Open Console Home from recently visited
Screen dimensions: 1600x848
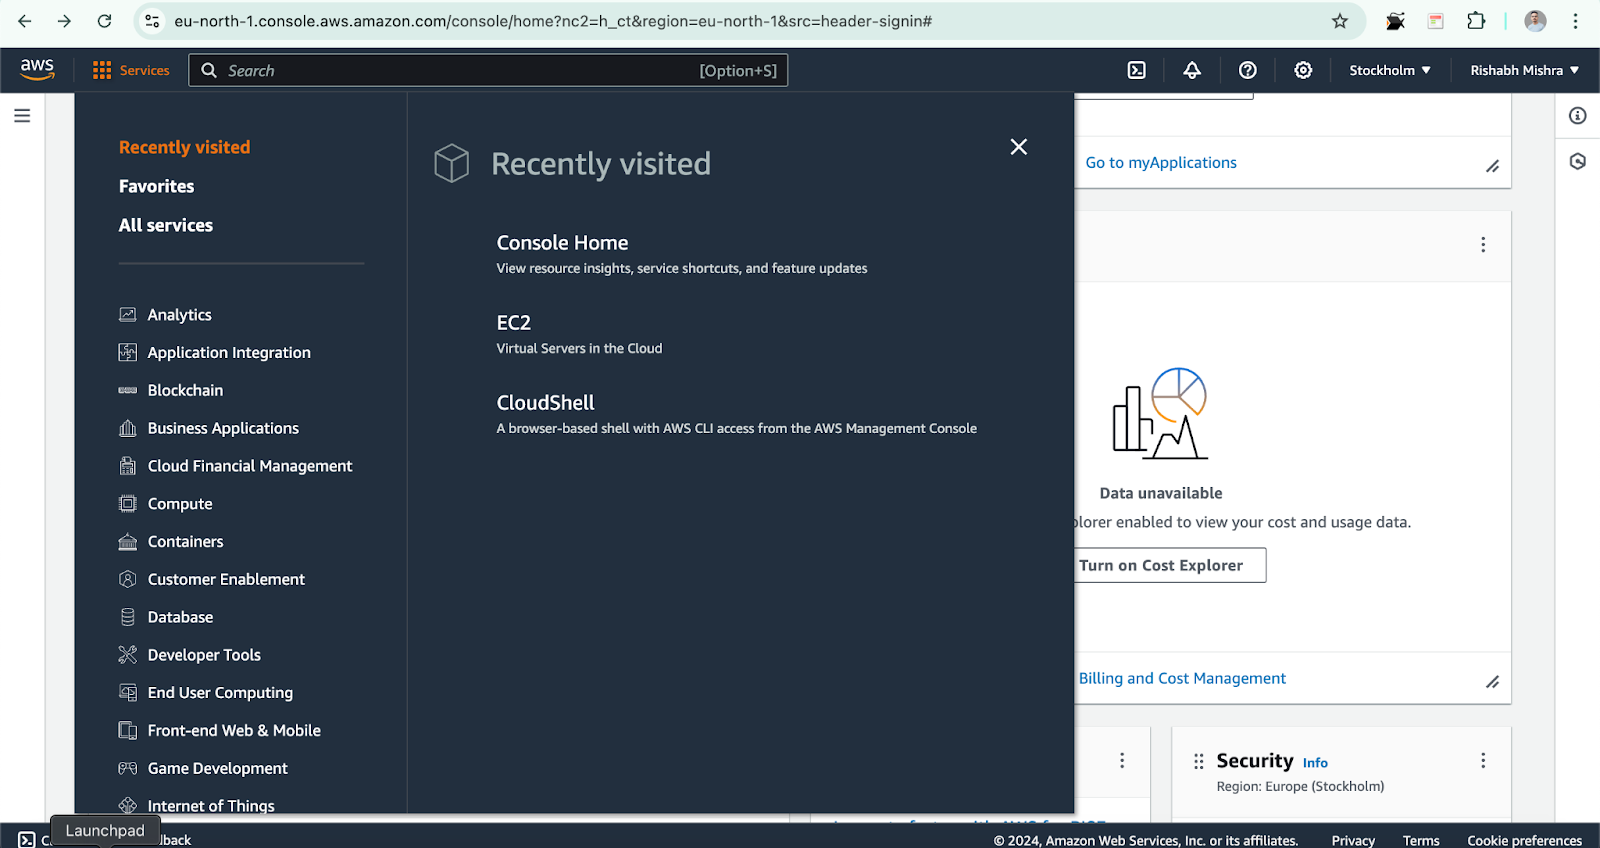click(563, 243)
